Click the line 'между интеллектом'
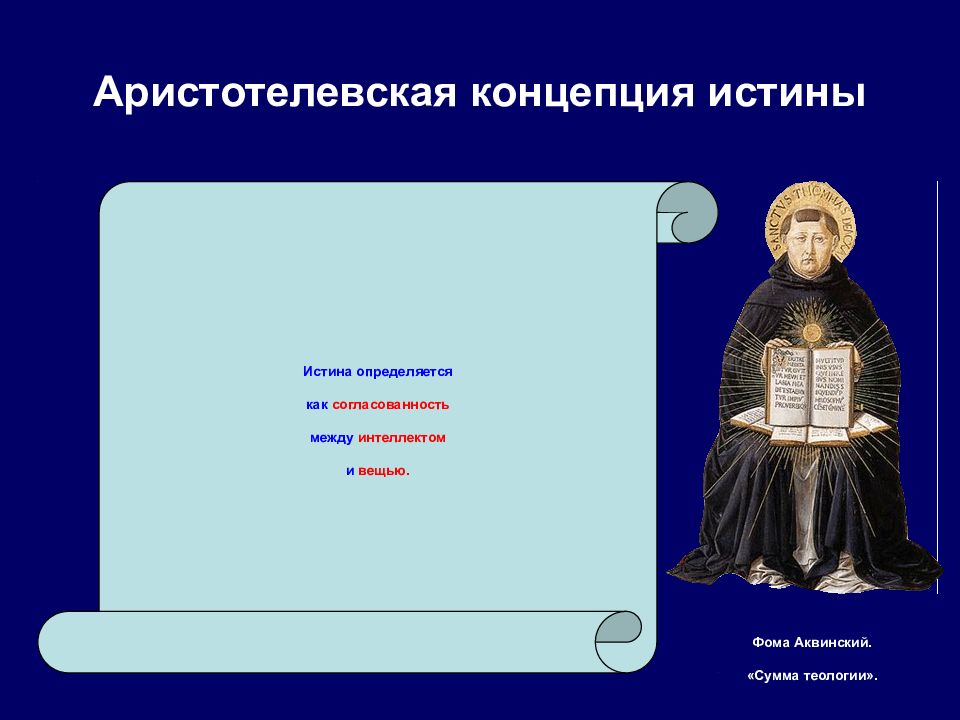This screenshot has height=720, width=960. pos(378,438)
